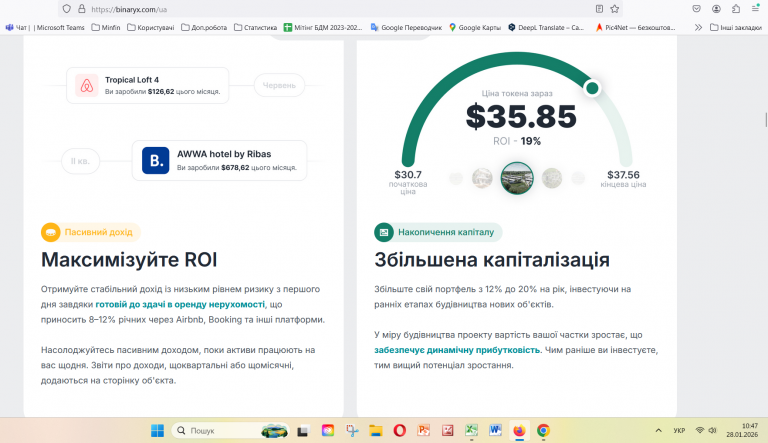Click the Накопичення капіталу green icon
The height and width of the screenshot is (443, 768).
pyautogui.click(x=384, y=232)
